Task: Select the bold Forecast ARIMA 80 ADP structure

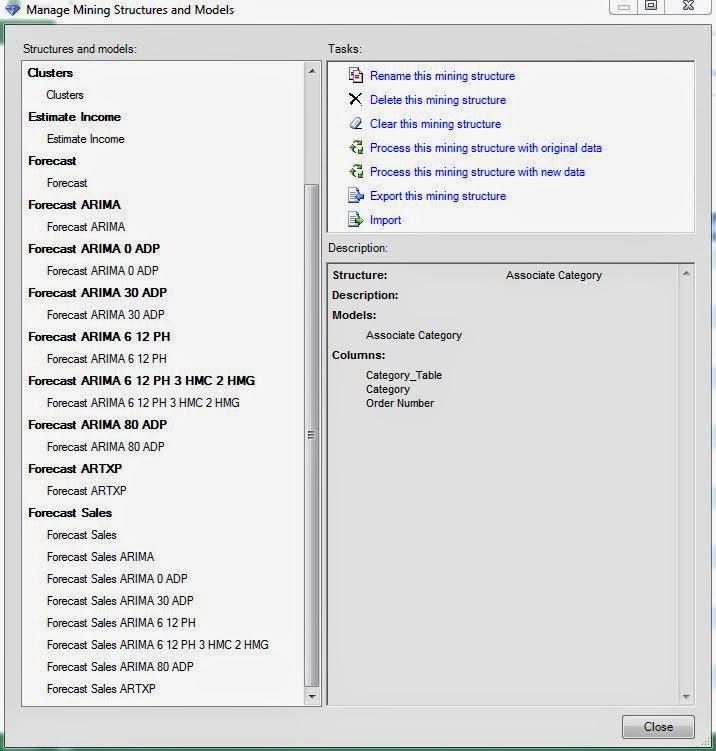Action: [97, 425]
